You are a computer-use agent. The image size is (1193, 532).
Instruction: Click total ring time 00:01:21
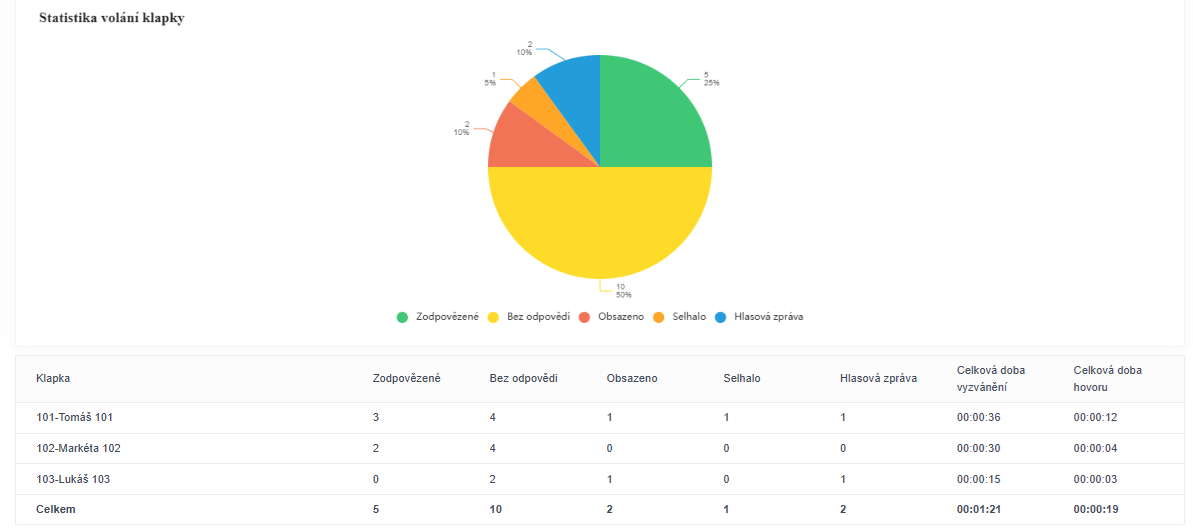(x=978, y=510)
